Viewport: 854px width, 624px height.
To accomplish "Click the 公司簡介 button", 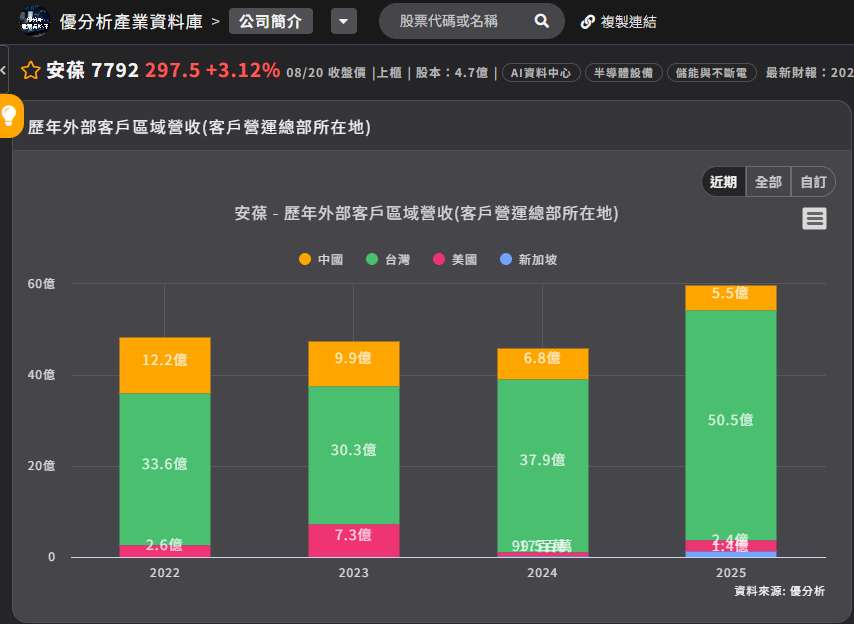I will (271, 21).
